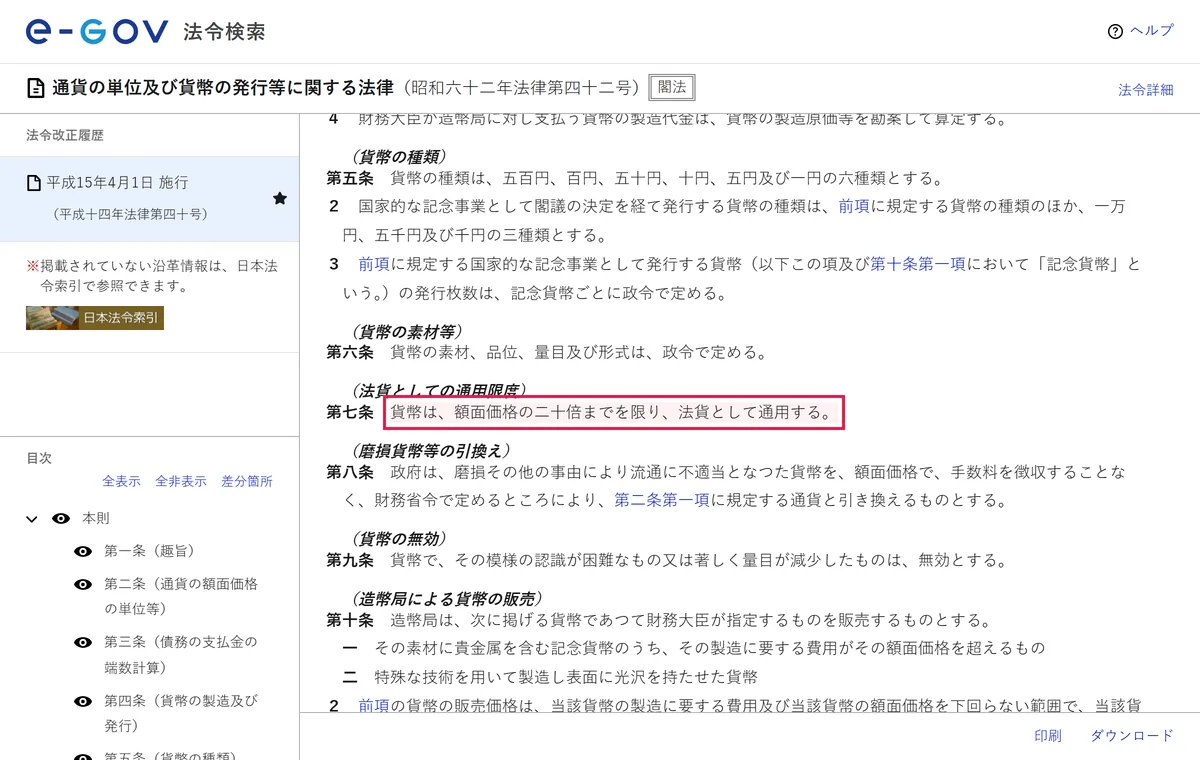Click 全非表示 in the table of contents
This screenshot has height=760, width=1200.
coord(181,481)
